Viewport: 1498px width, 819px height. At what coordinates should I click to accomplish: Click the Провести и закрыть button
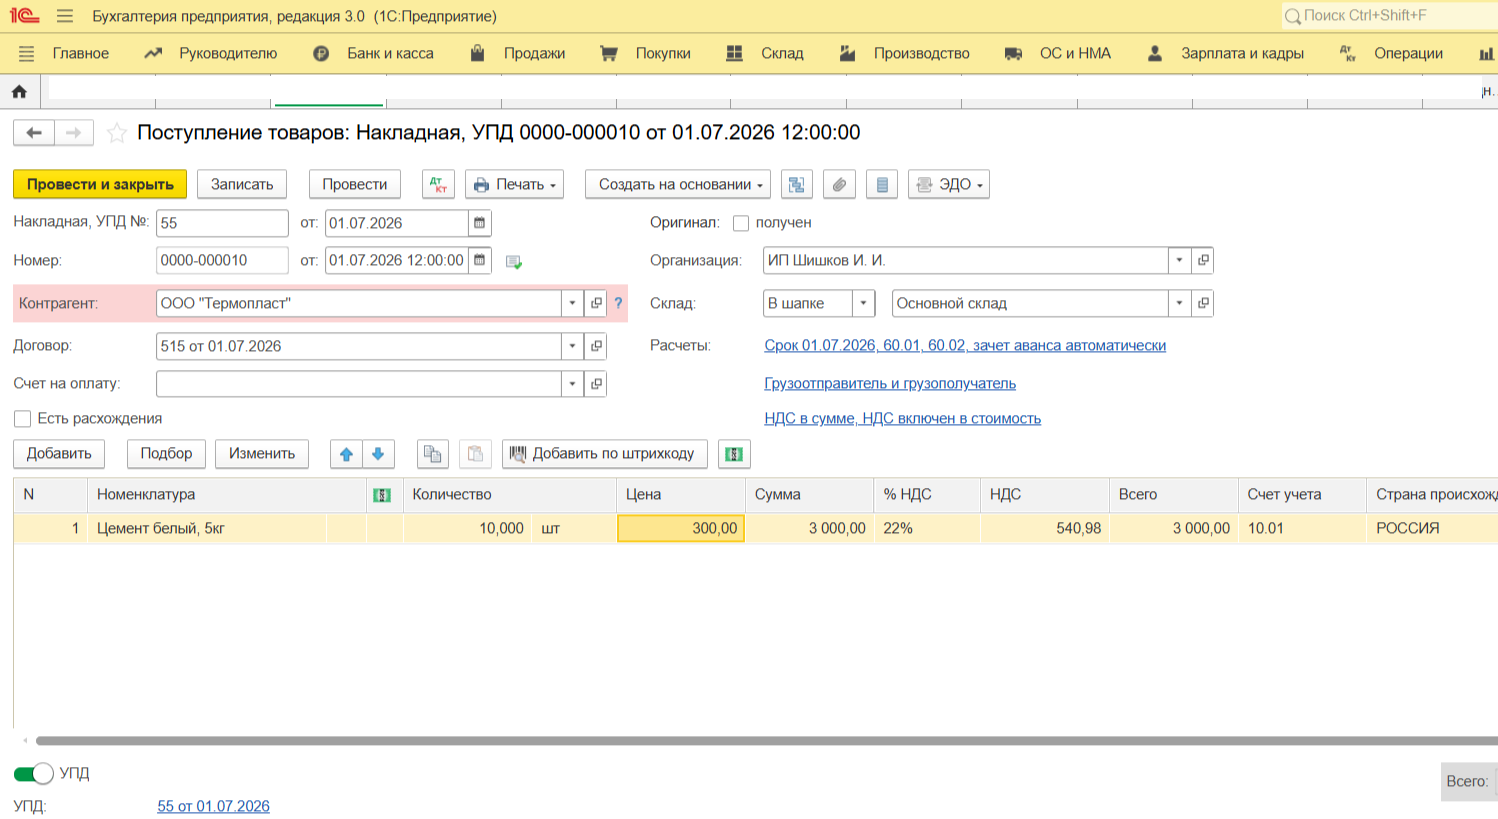pos(100,184)
